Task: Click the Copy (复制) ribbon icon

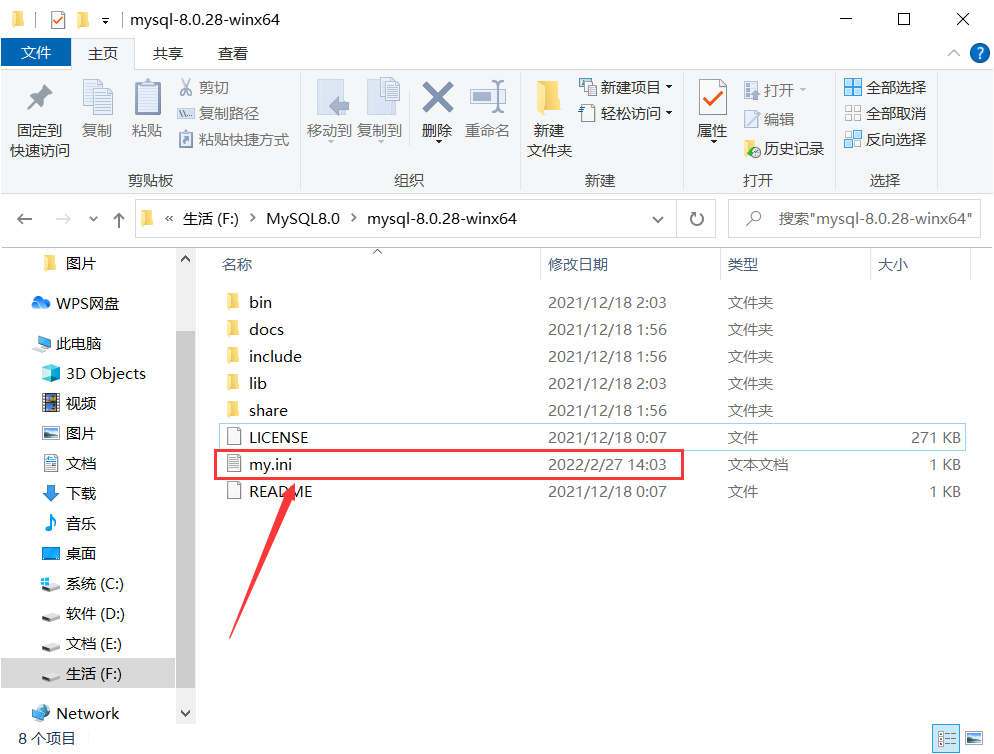Action: pyautogui.click(x=97, y=97)
